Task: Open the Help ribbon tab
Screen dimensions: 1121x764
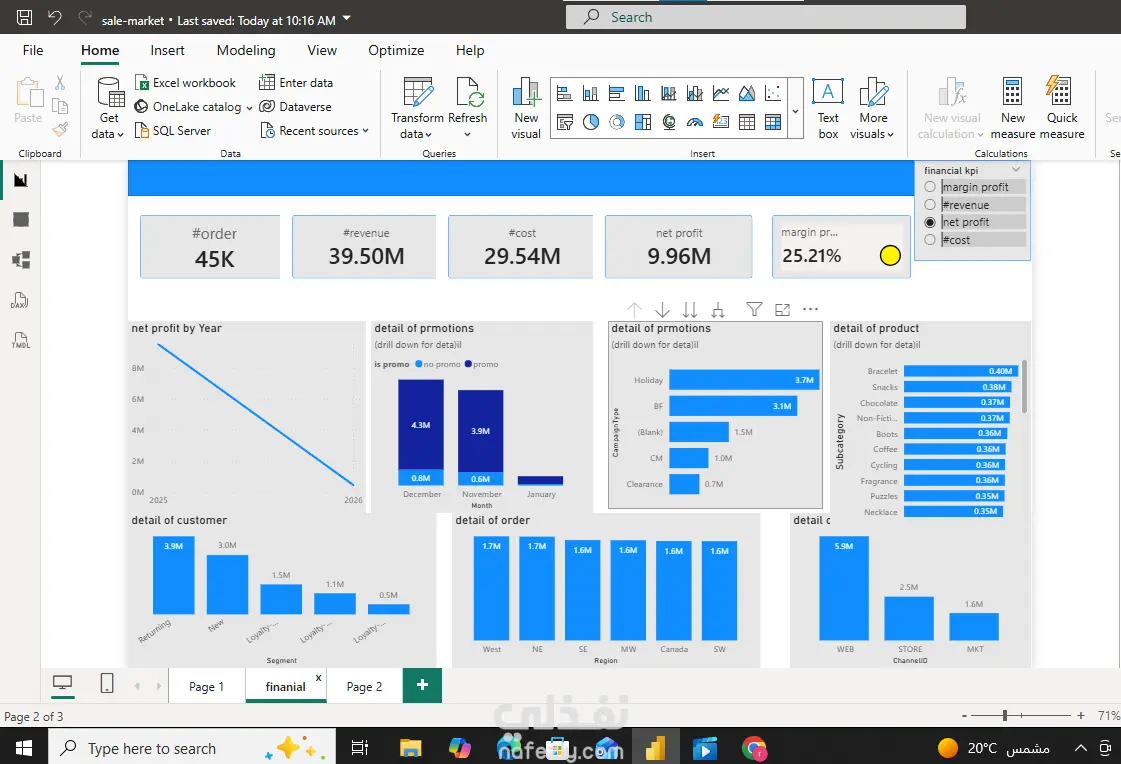Action: point(470,50)
